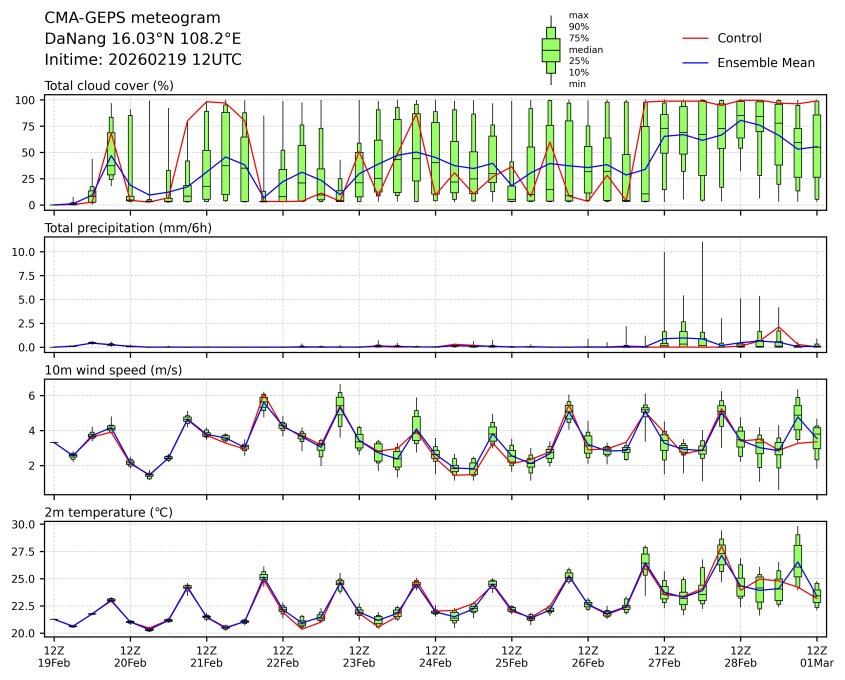Image resolution: width=845 pixels, height=680 pixels.
Task: Click the 12Z 26Feb time axis label
Action: 588,657
